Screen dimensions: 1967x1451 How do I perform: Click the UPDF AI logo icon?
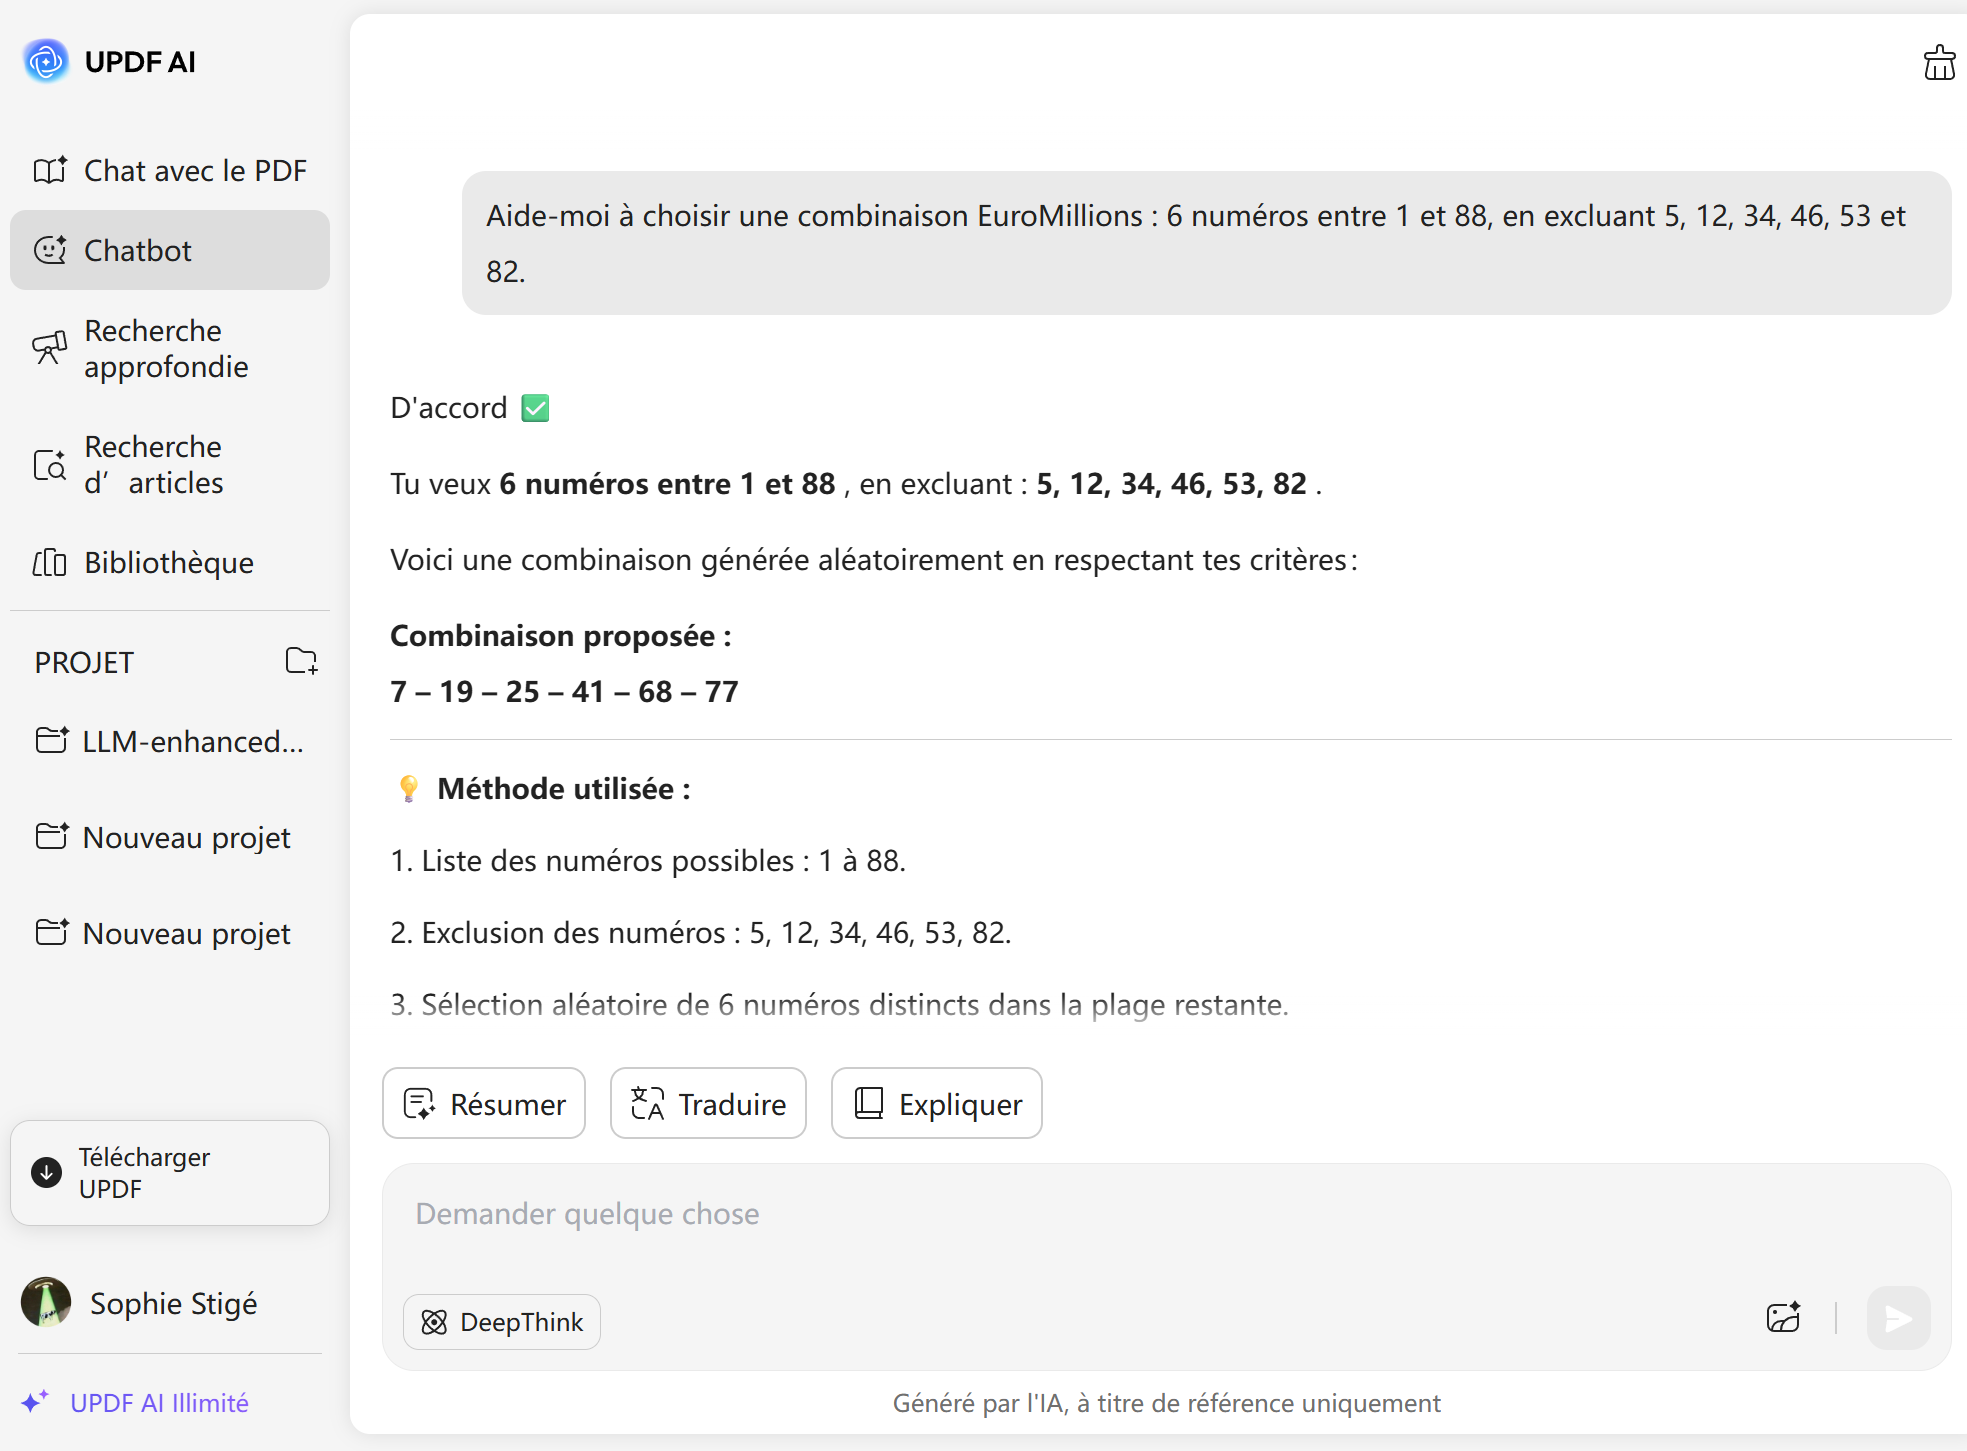[46, 62]
